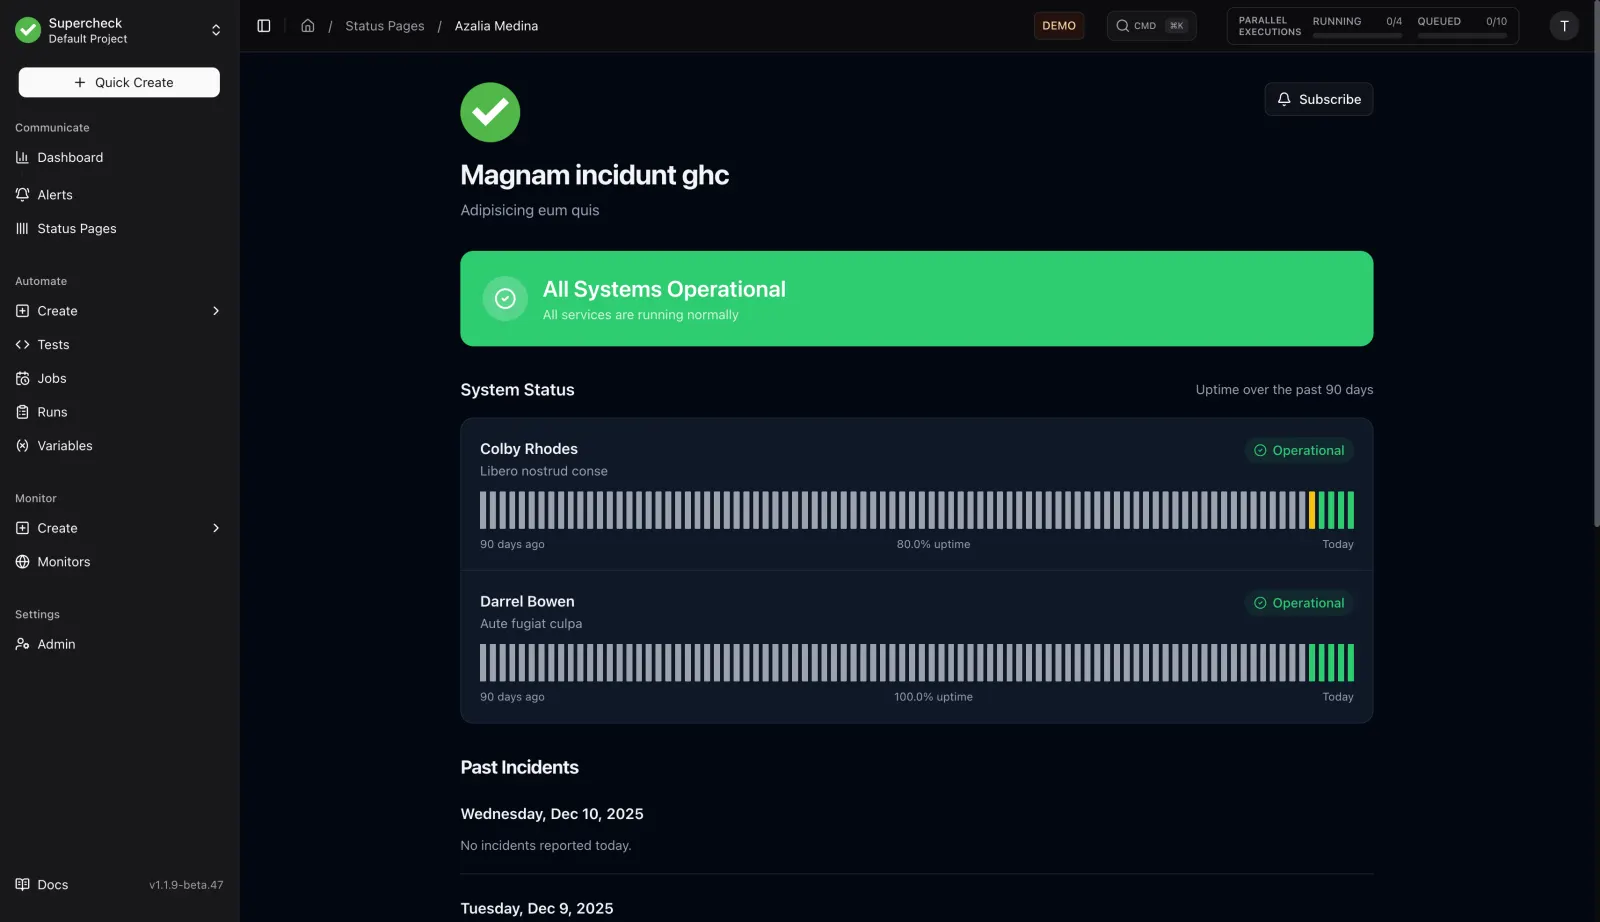The image size is (1600, 922).
Task: Click the Monitors globe icon
Action: pyautogui.click(x=22, y=562)
